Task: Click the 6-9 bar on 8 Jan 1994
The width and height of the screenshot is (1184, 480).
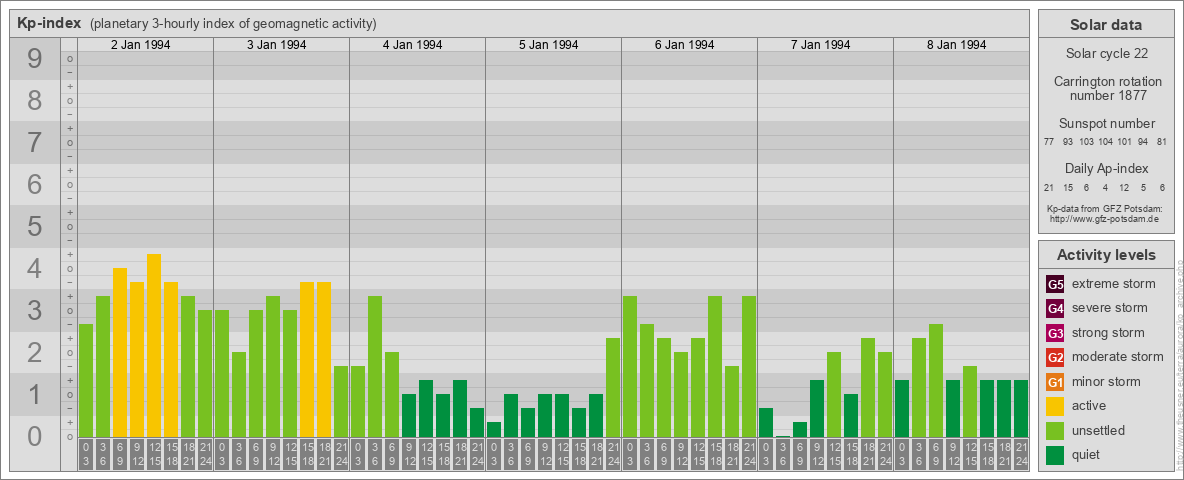Action: point(936,380)
